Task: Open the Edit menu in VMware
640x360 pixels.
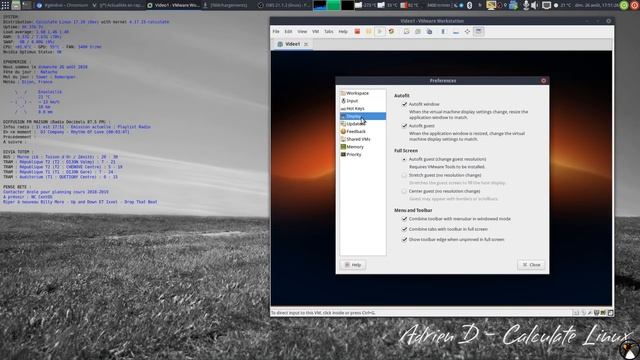Action: pyautogui.click(x=288, y=31)
